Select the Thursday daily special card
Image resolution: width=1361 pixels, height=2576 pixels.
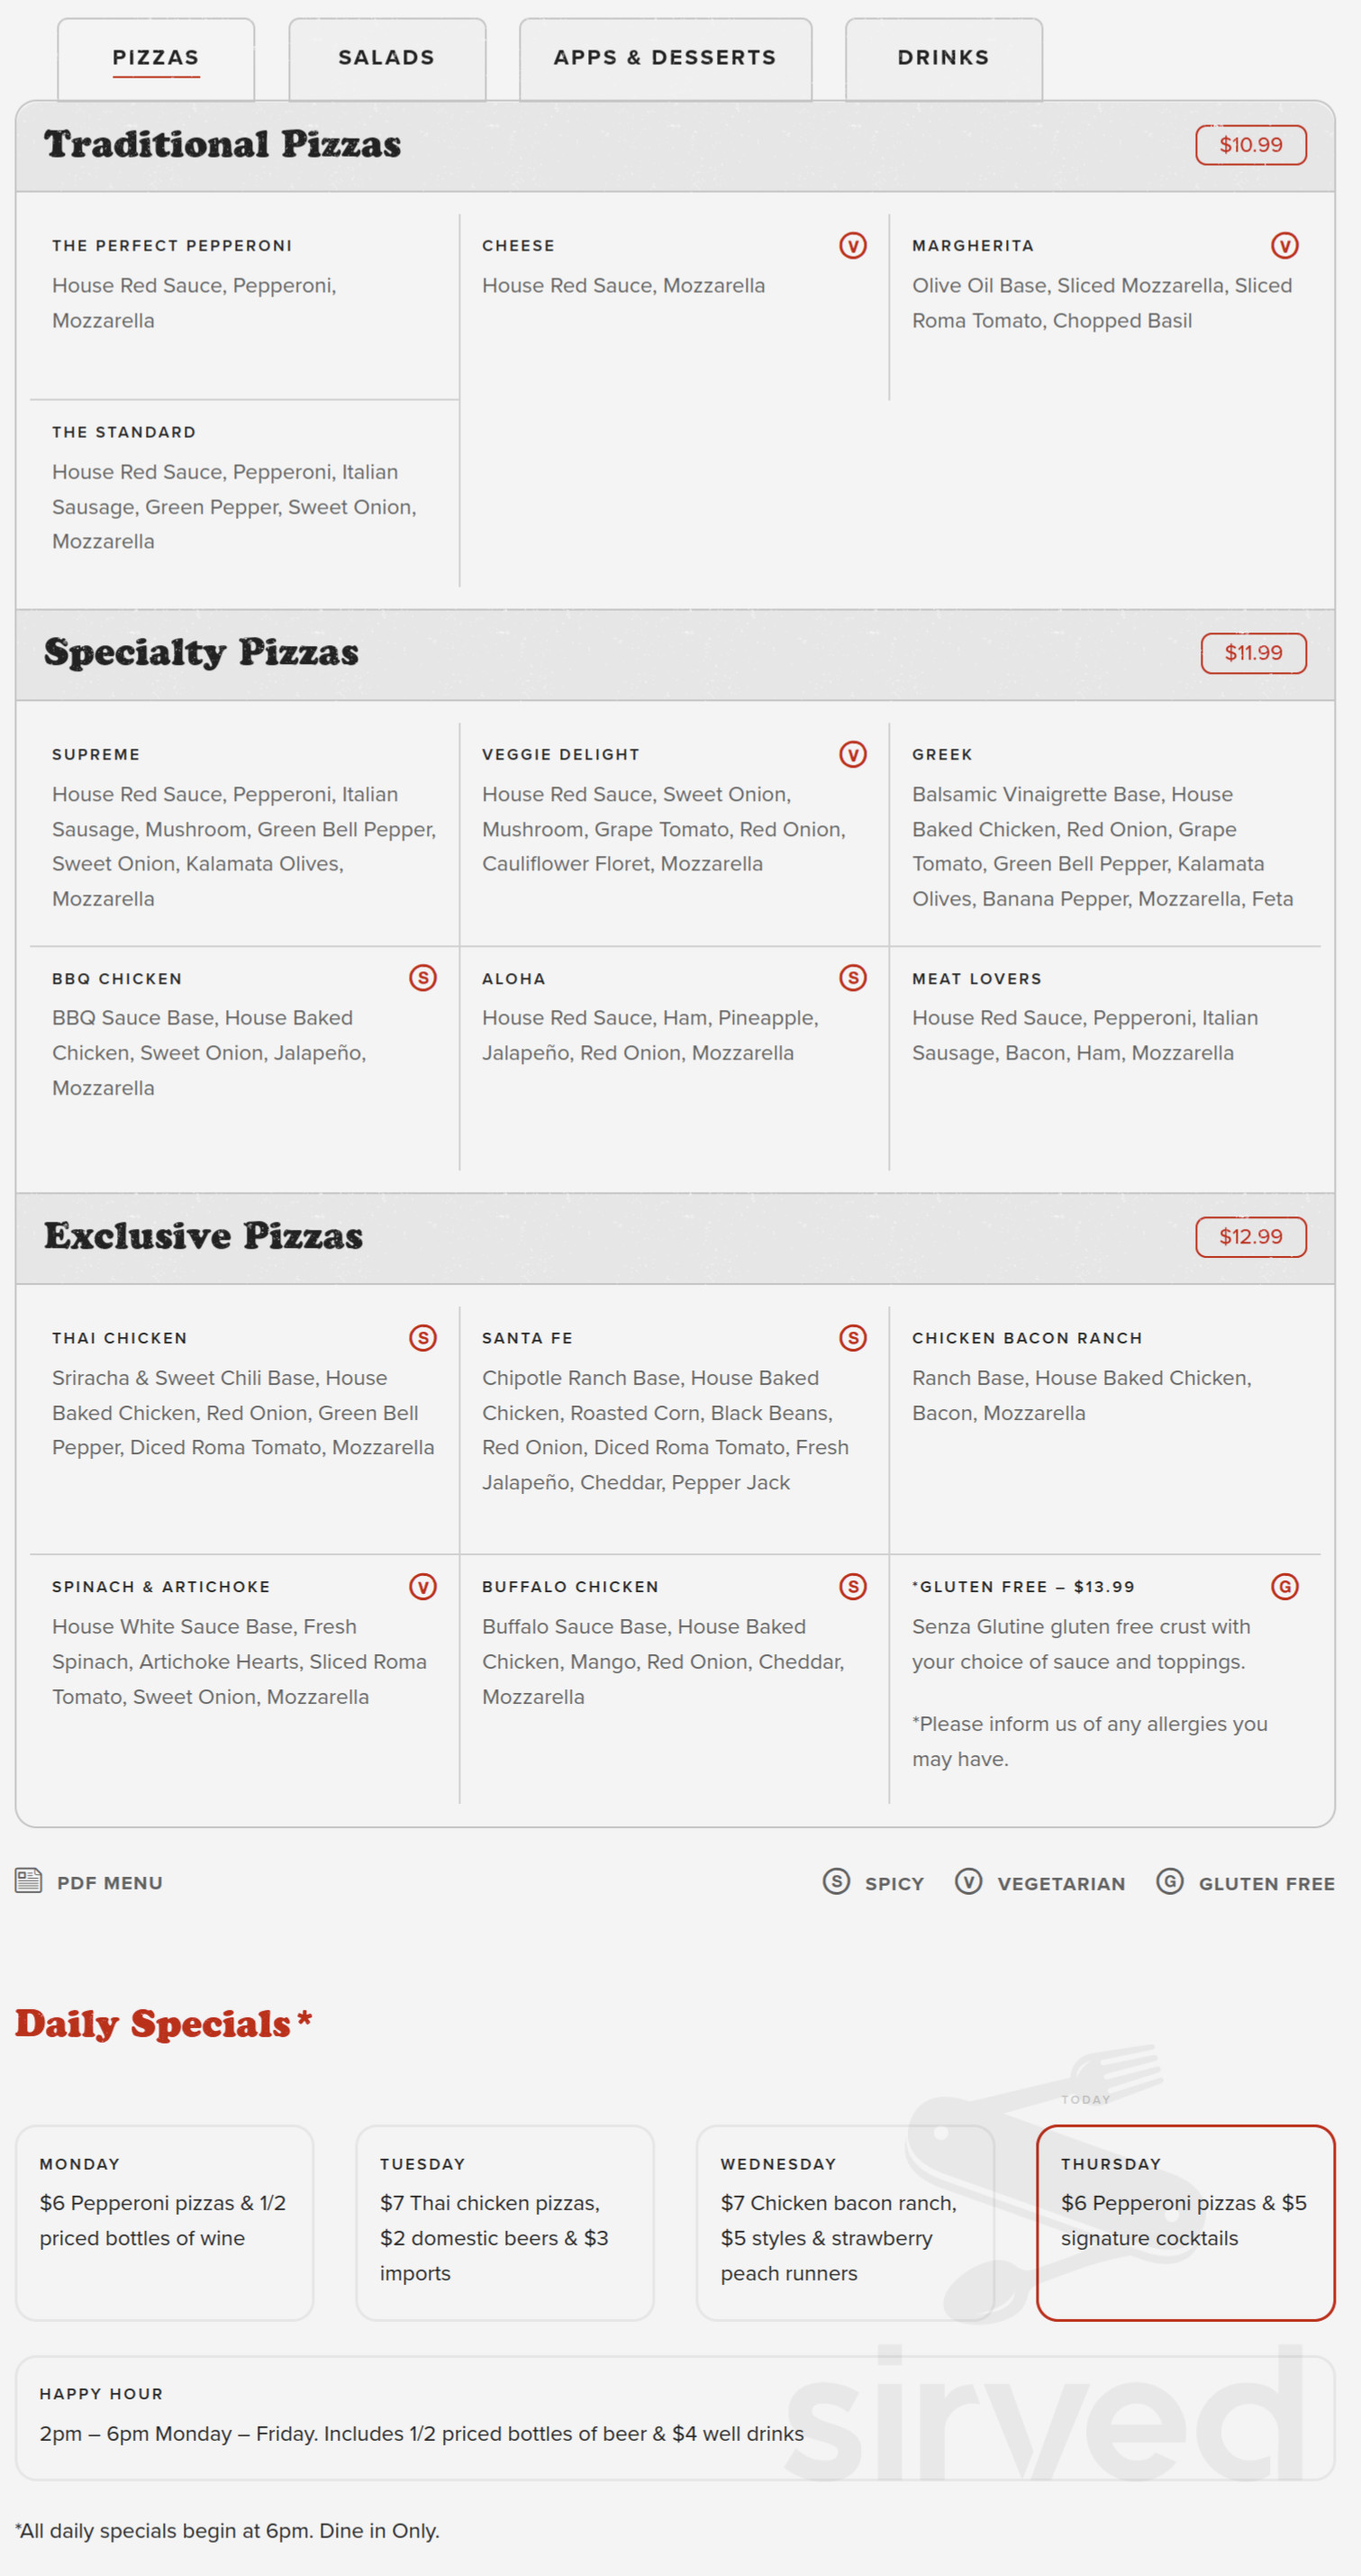click(x=1186, y=2220)
